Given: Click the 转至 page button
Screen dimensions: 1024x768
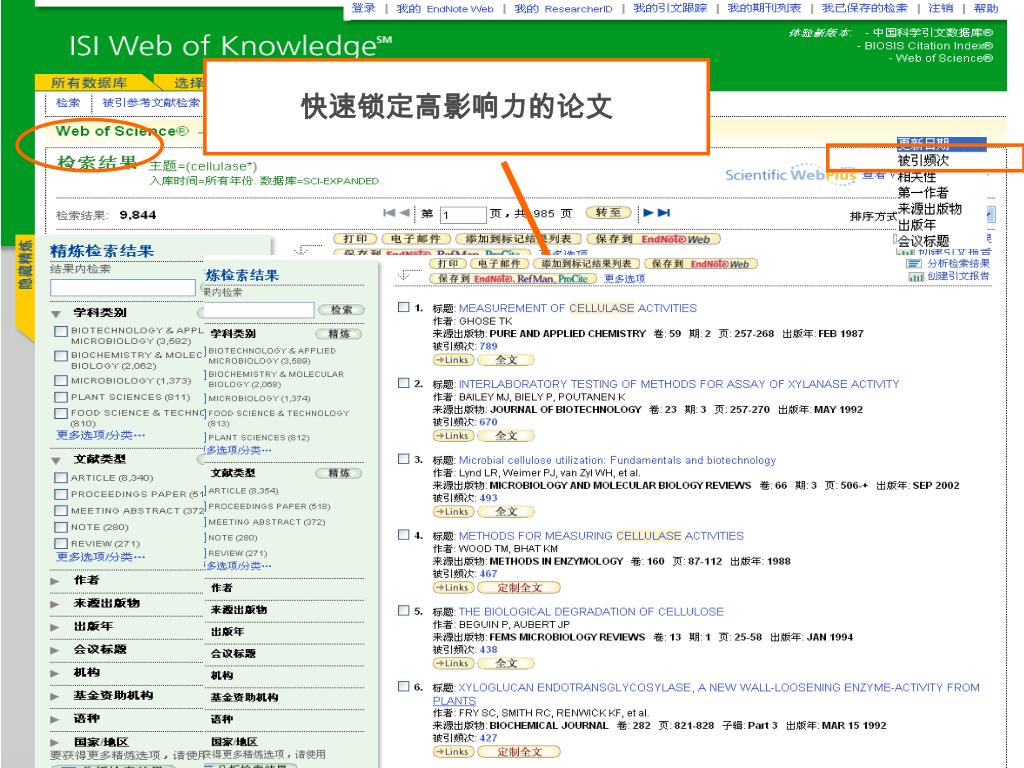Looking at the screenshot, I should pos(608,212).
